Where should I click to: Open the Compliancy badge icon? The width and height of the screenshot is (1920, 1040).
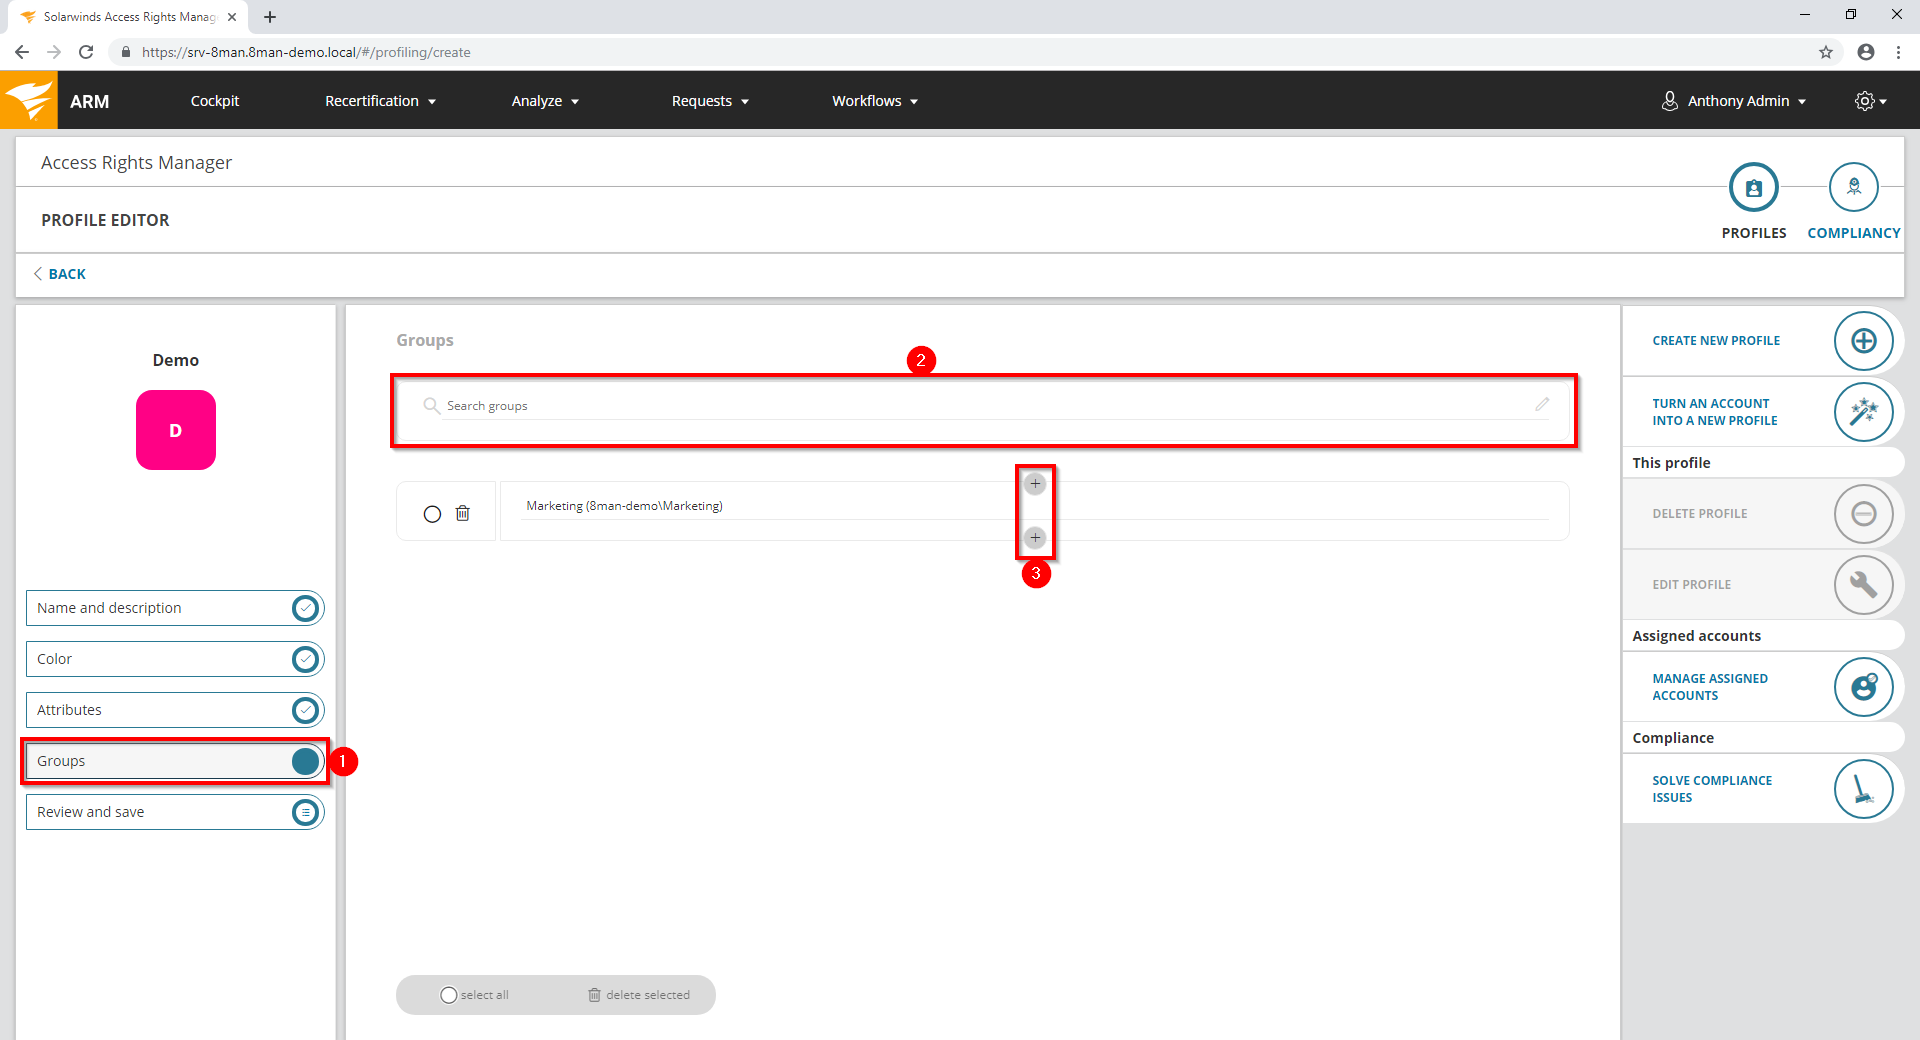click(1853, 188)
